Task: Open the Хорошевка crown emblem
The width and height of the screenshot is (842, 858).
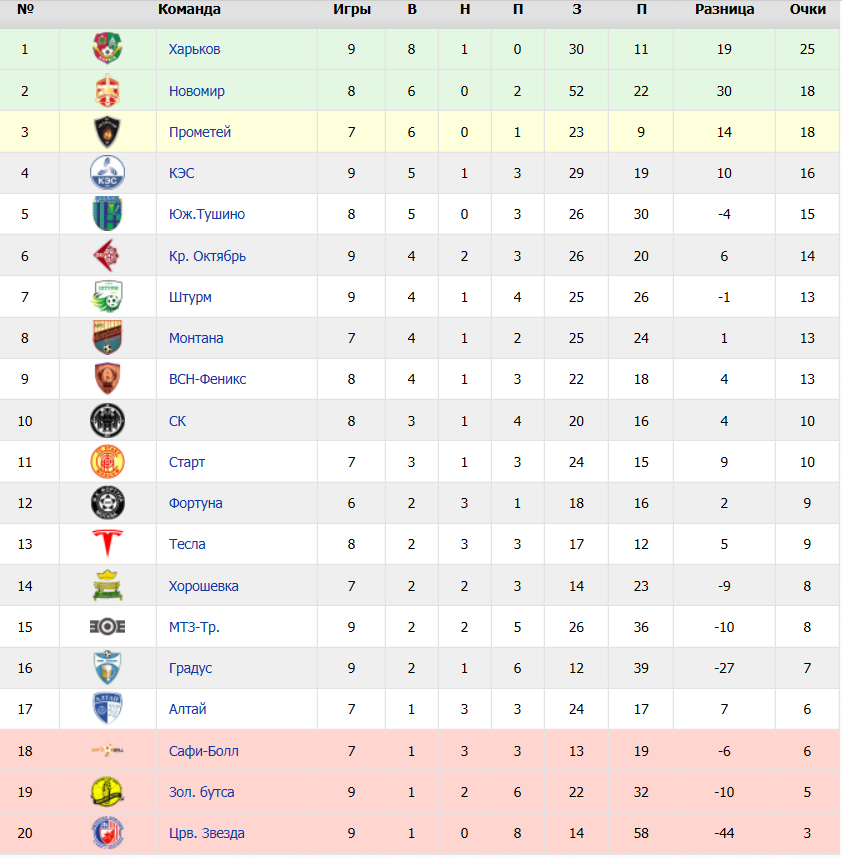Action: (107, 585)
